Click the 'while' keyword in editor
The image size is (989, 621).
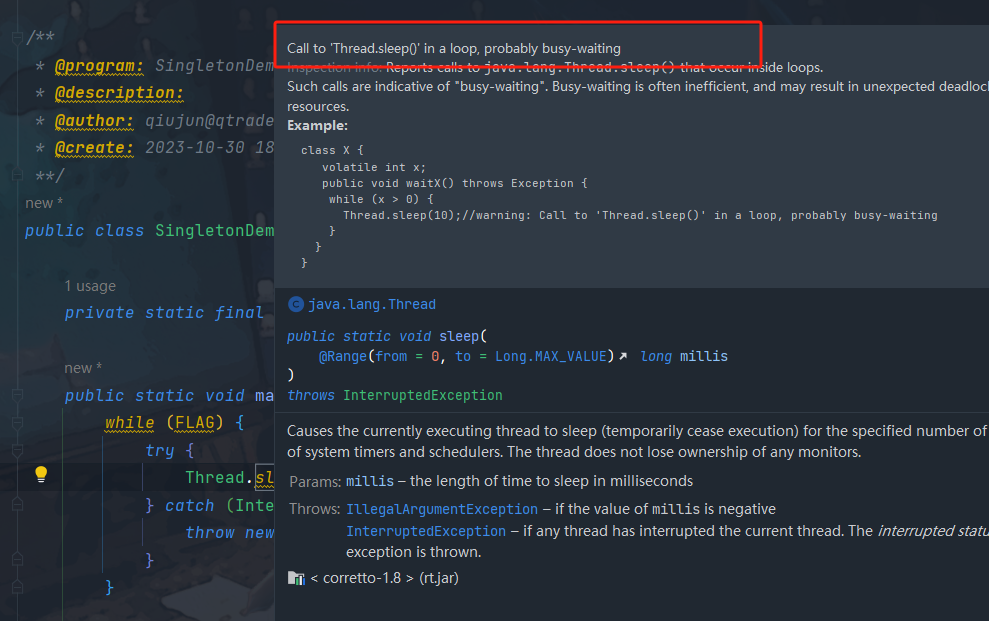[129, 422]
